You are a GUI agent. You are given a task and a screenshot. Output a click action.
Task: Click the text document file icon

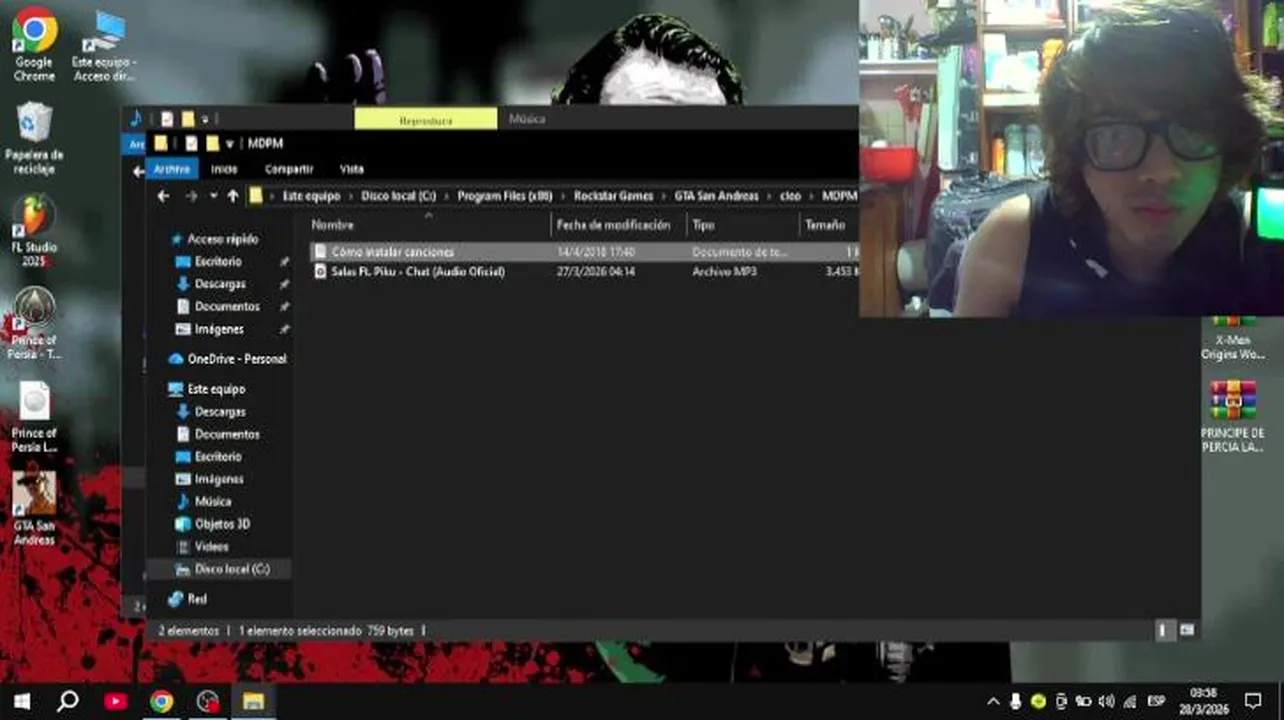coord(320,252)
